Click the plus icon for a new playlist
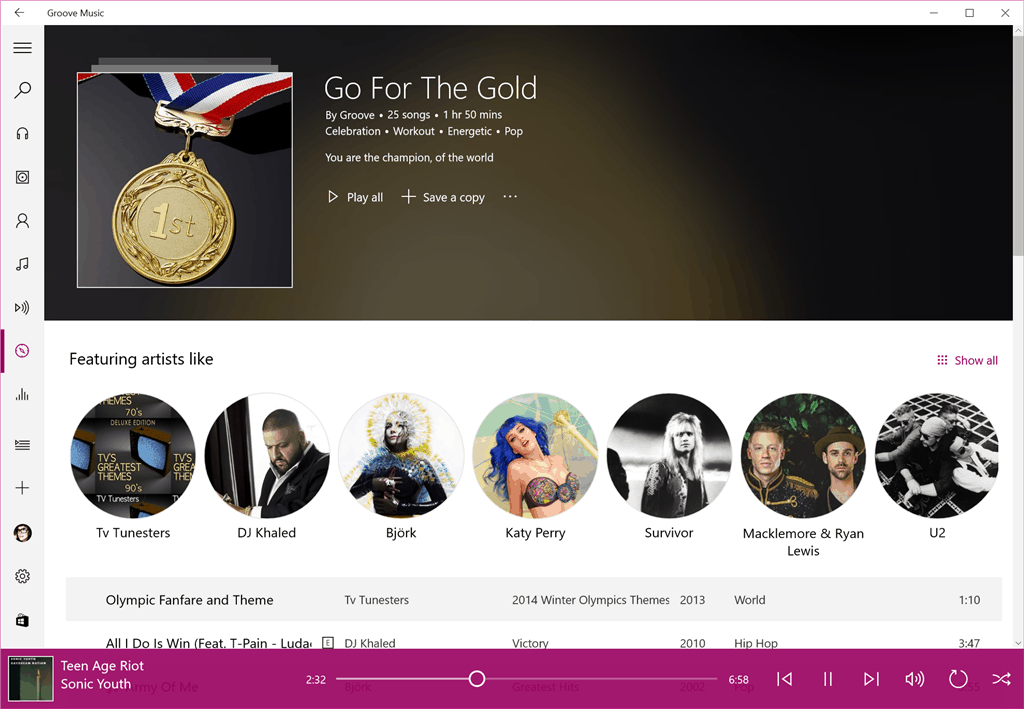Screen dimensions: 1024x709 pos(22,488)
